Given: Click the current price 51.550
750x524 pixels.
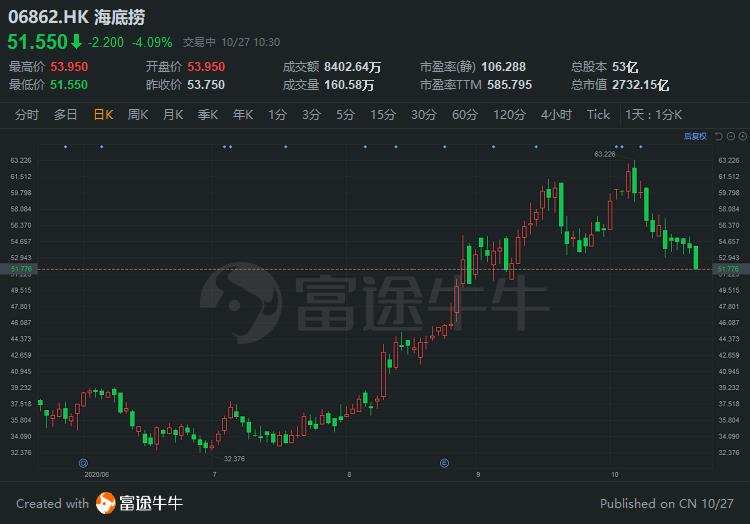Looking at the screenshot, I should 38,42.
